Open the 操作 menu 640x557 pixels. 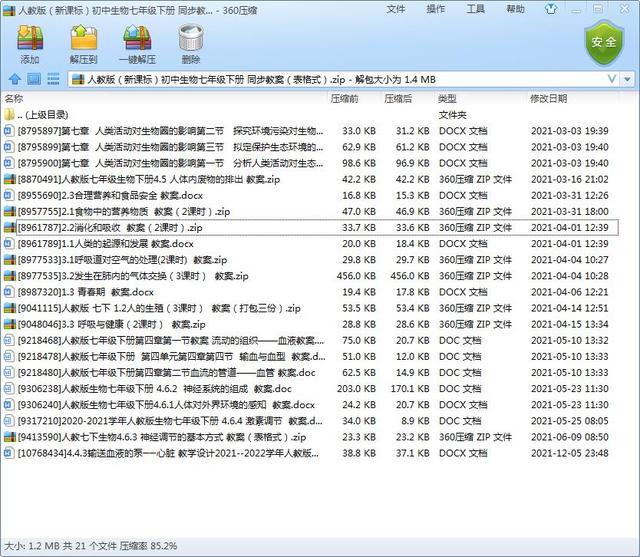tap(436, 9)
